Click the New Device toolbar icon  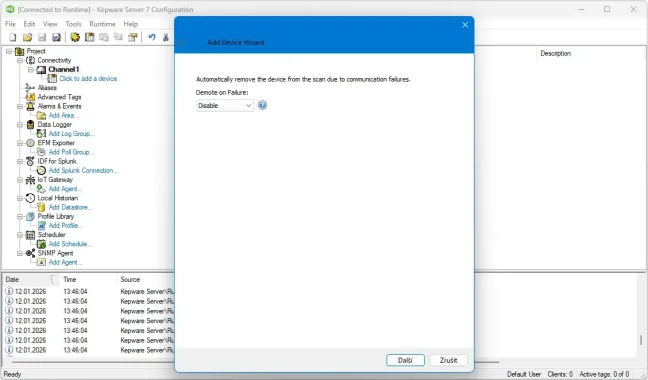(x=90, y=38)
